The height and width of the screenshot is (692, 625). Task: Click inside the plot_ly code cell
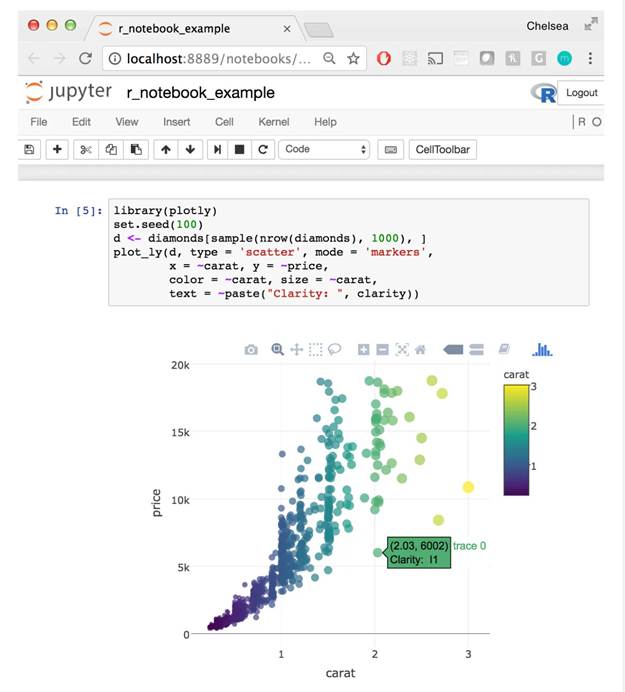(x=348, y=252)
